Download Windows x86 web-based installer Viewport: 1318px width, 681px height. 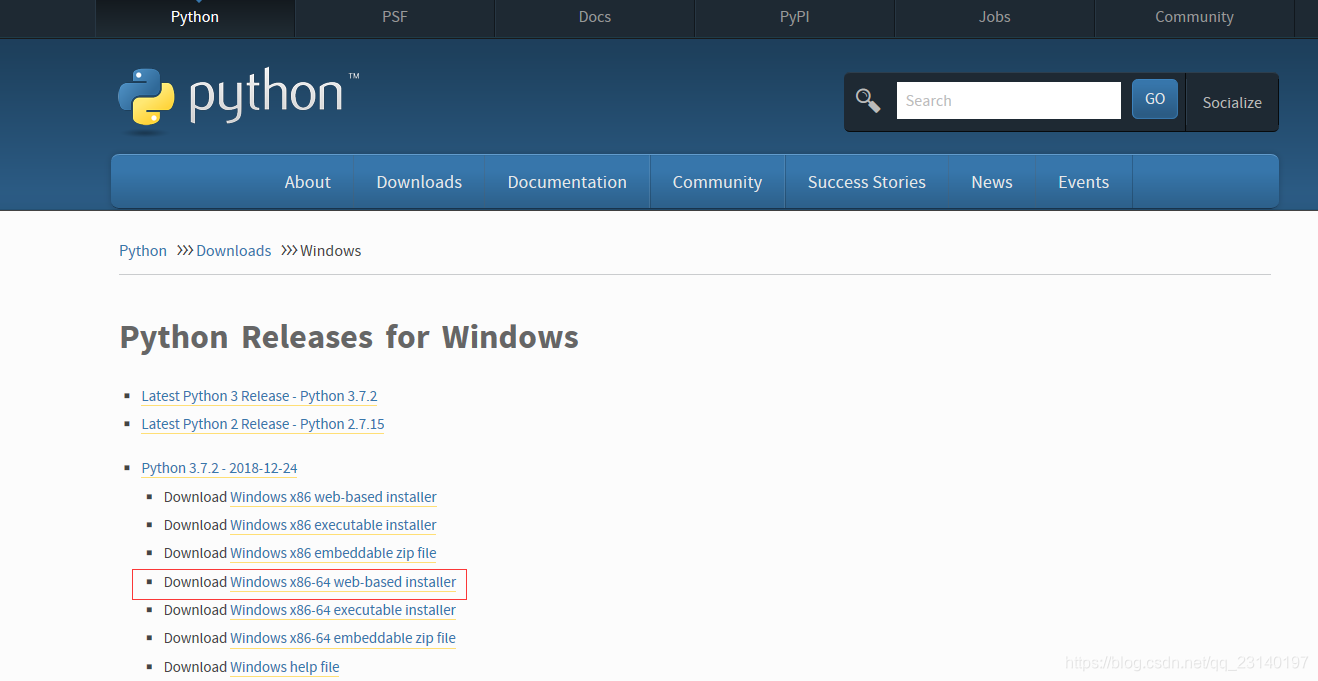(x=333, y=497)
